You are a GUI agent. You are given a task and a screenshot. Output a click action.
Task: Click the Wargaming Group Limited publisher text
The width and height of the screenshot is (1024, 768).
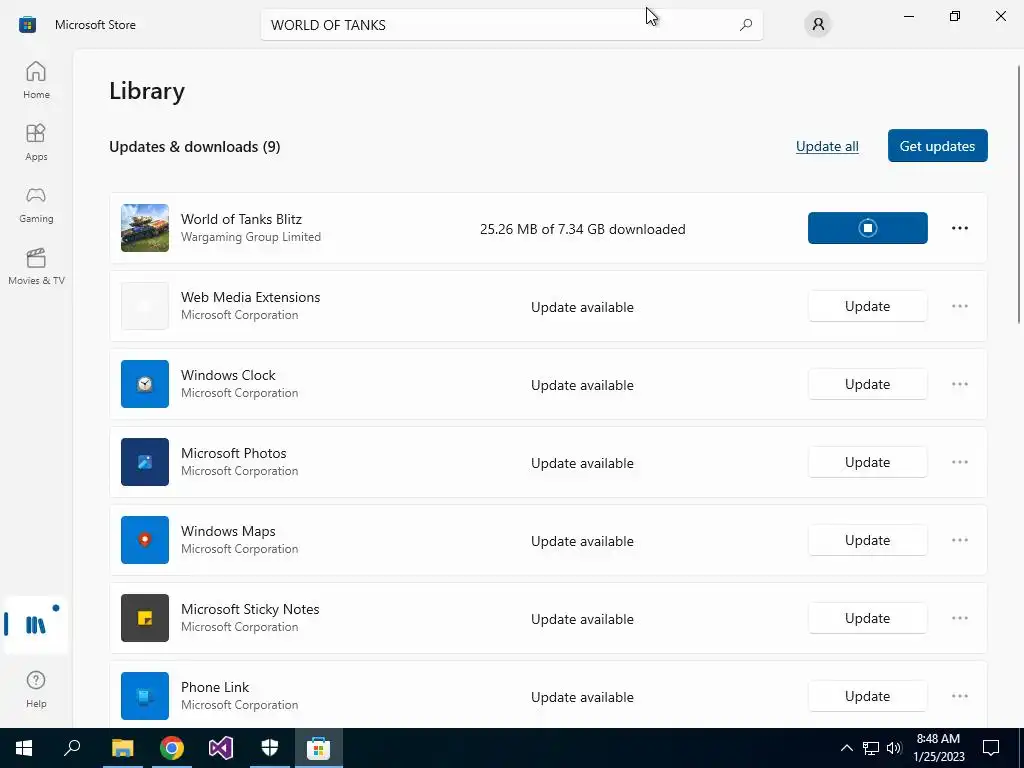click(251, 237)
